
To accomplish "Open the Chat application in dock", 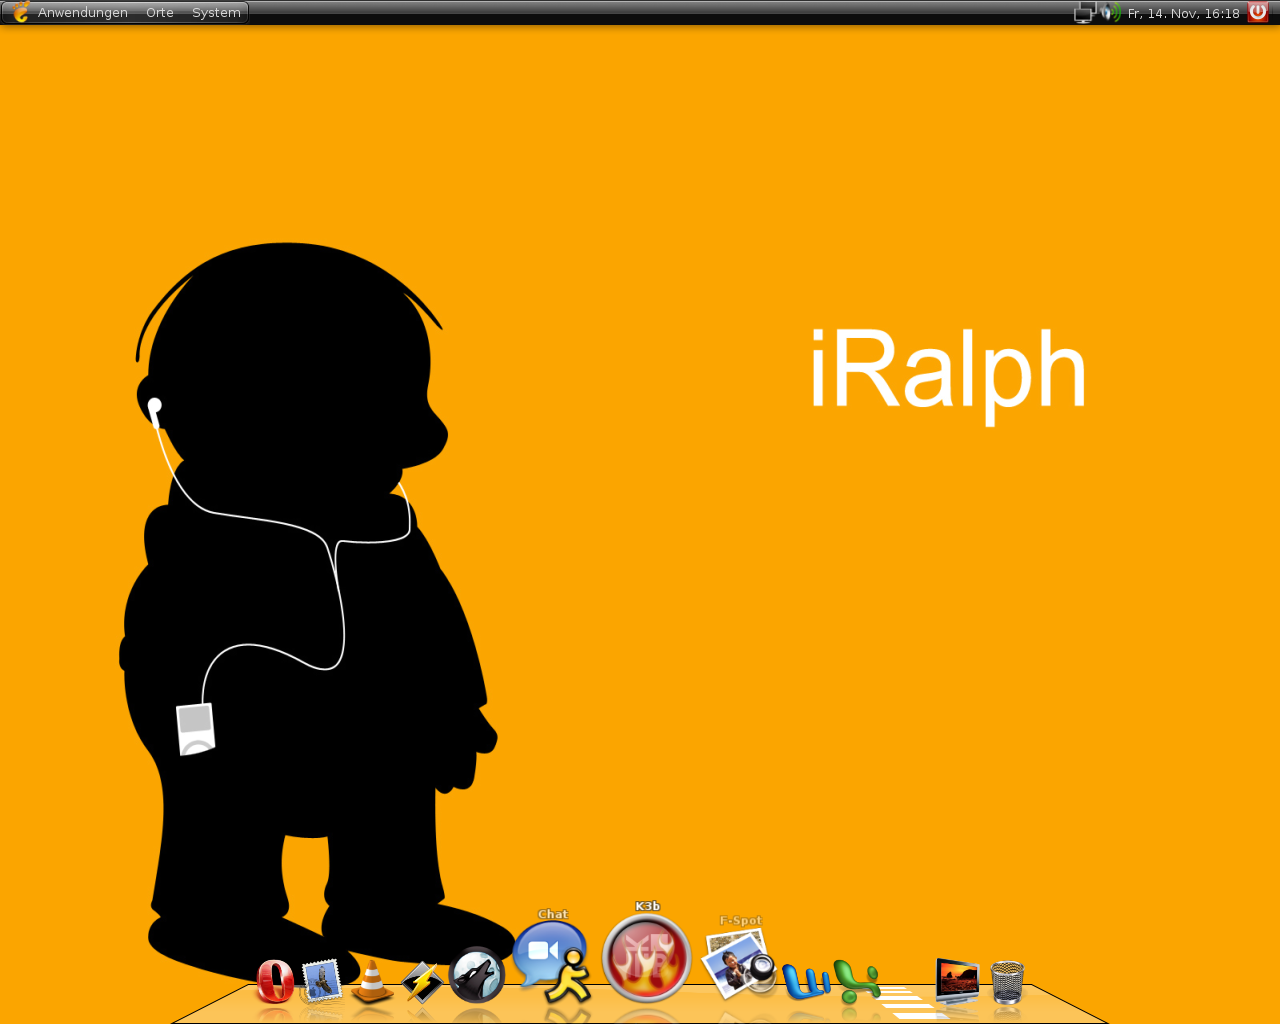I will point(551,962).
